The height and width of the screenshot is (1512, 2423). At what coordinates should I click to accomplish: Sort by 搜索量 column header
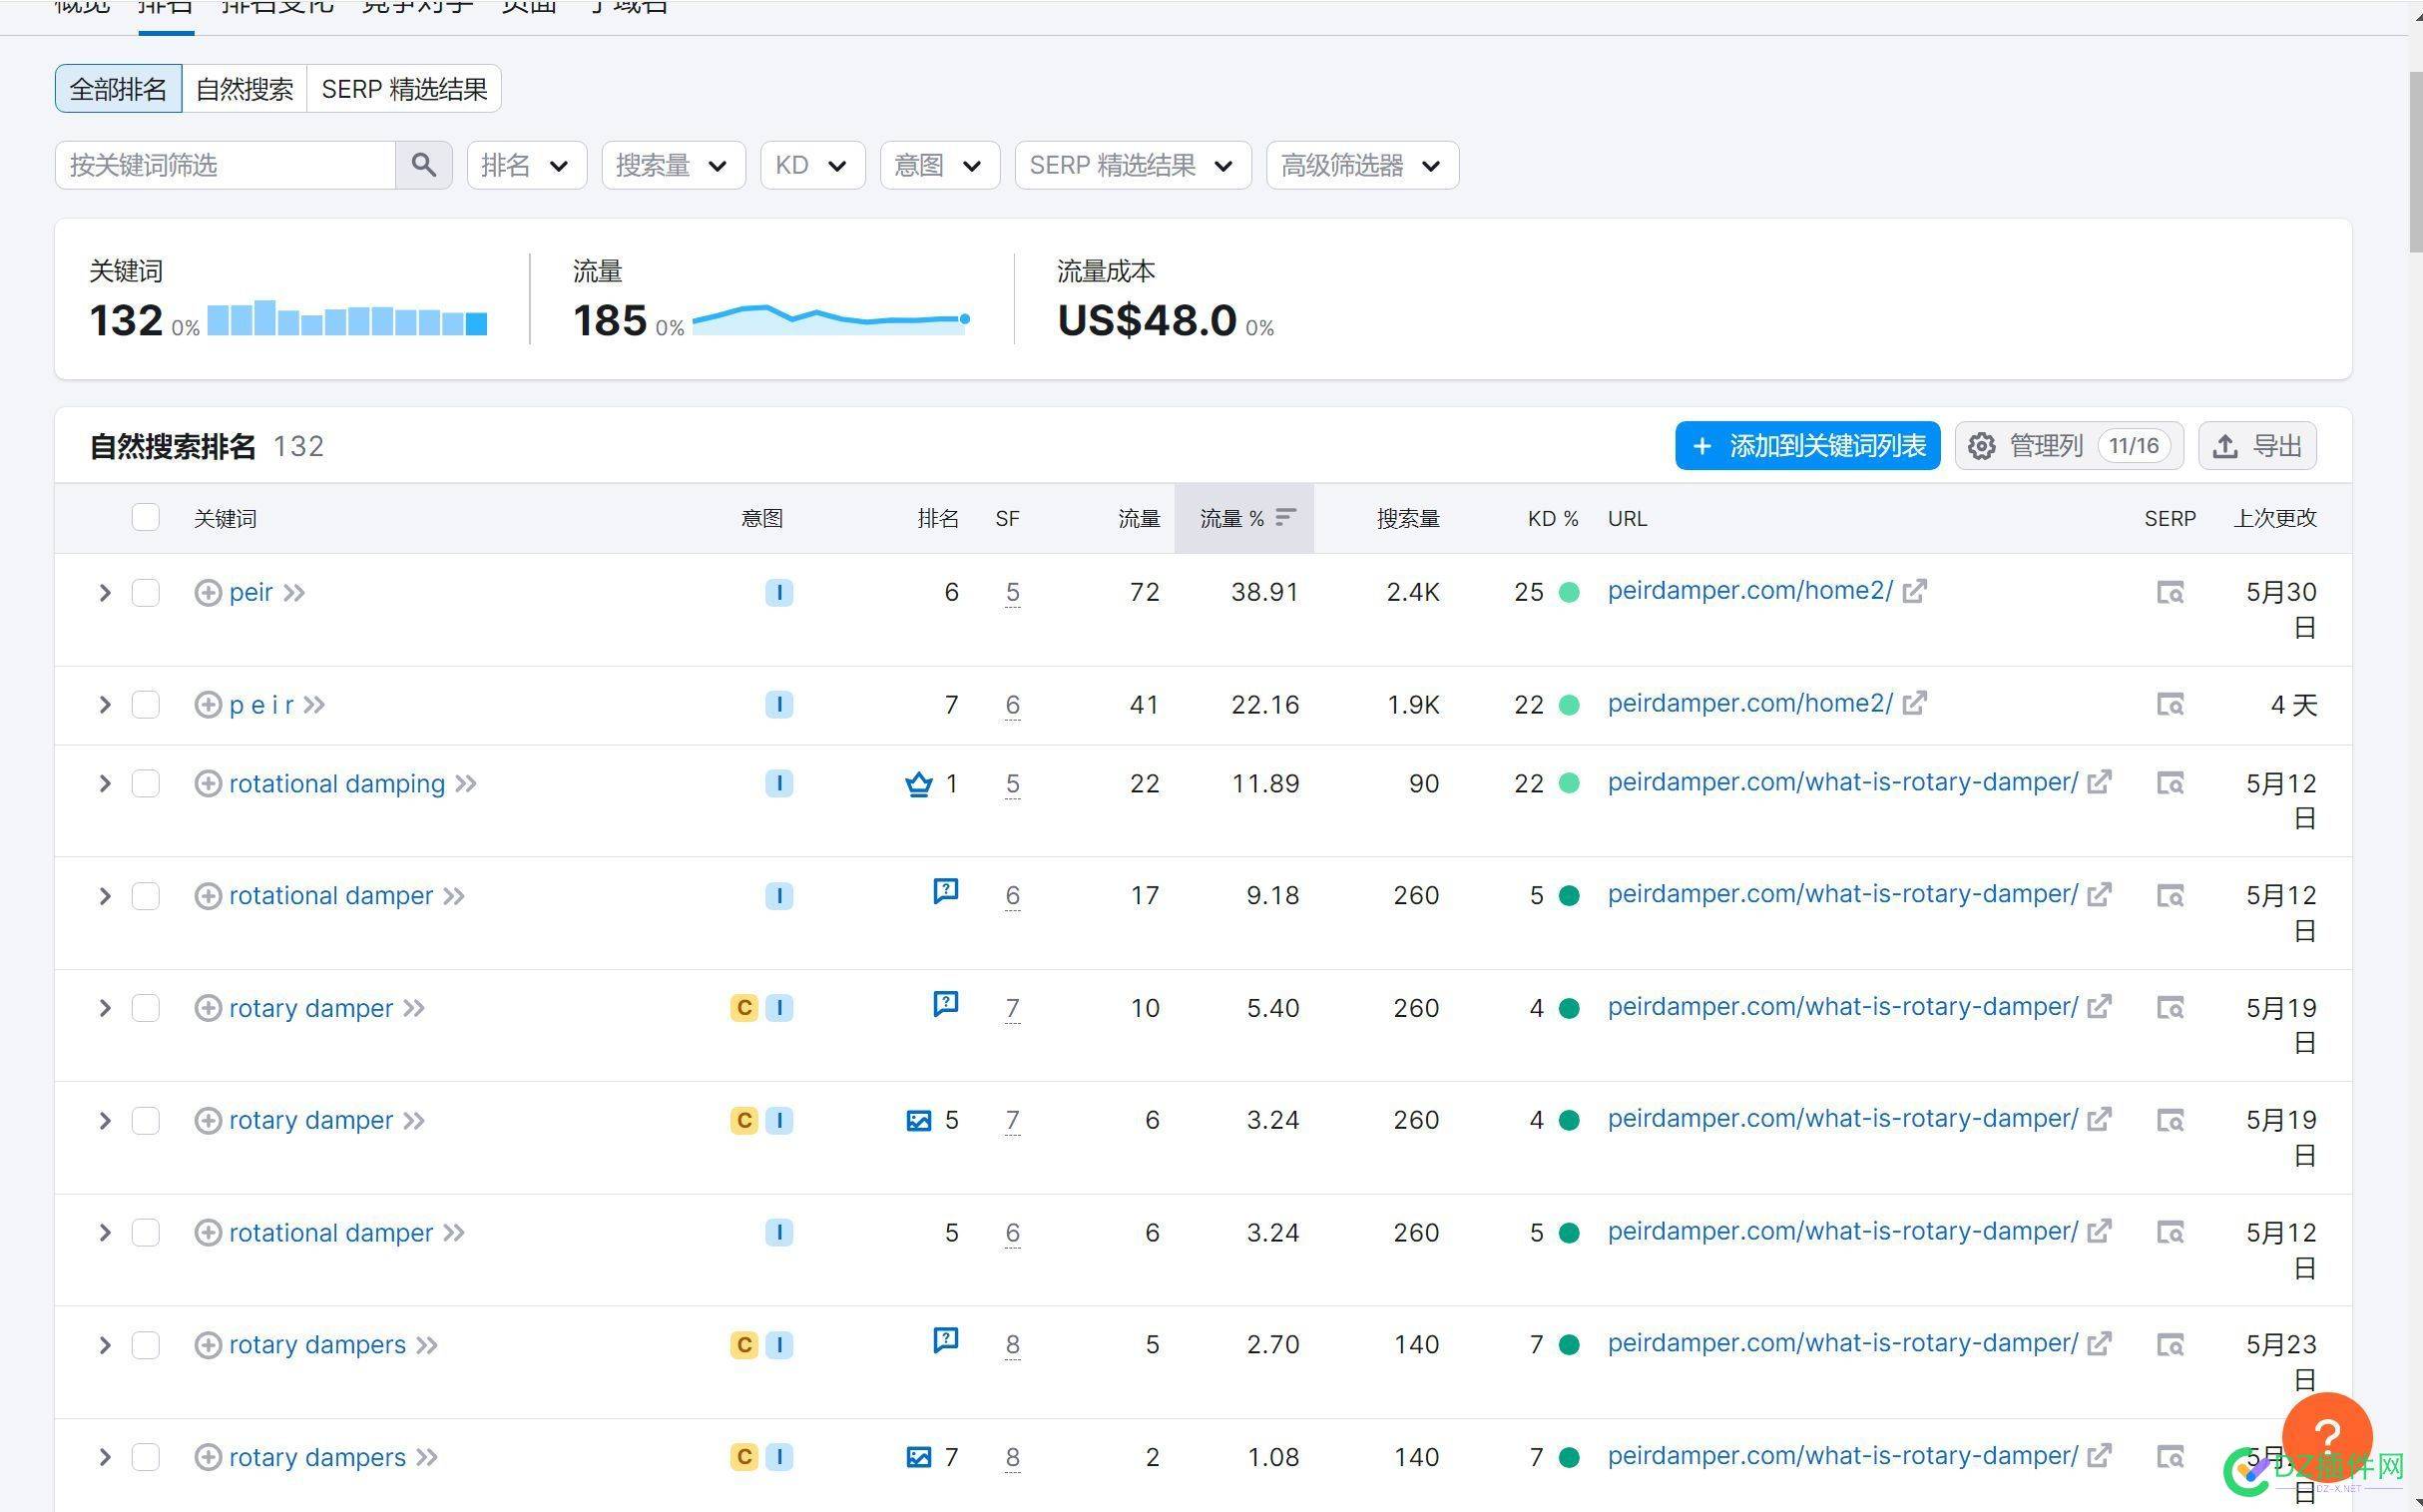tap(1407, 518)
